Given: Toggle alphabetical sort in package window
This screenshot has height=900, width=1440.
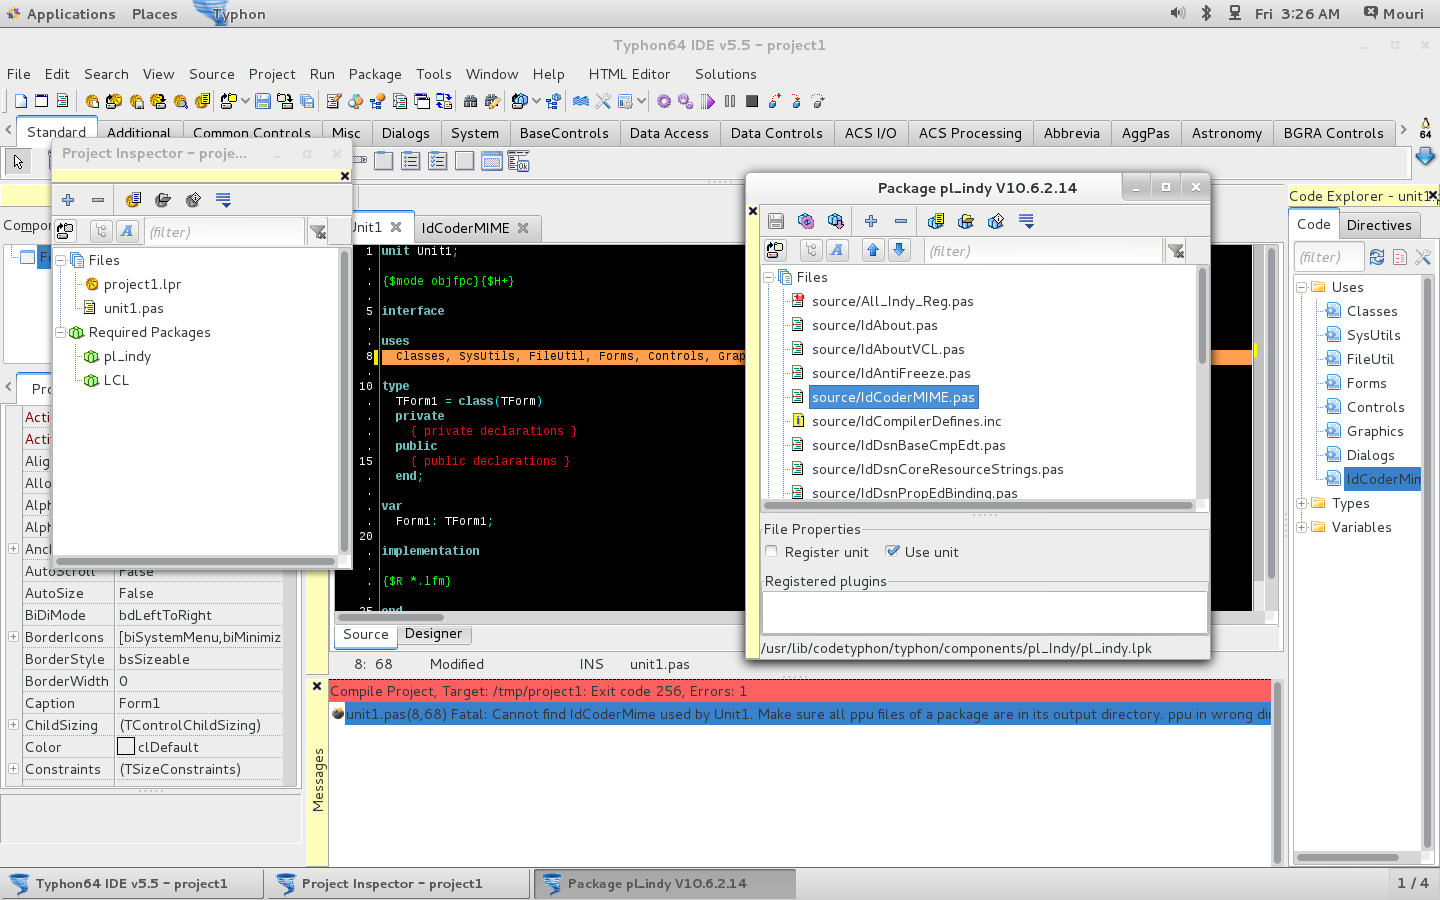Looking at the screenshot, I should (x=837, y=250).
